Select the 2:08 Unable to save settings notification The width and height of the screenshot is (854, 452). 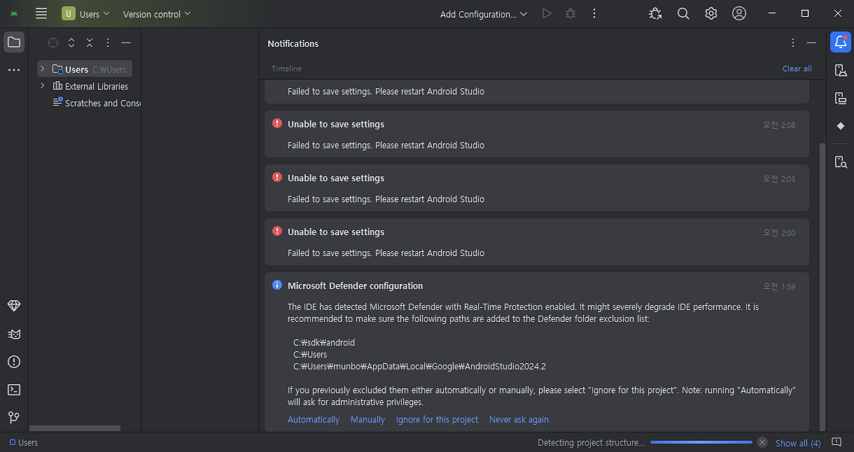click(536, 135)
